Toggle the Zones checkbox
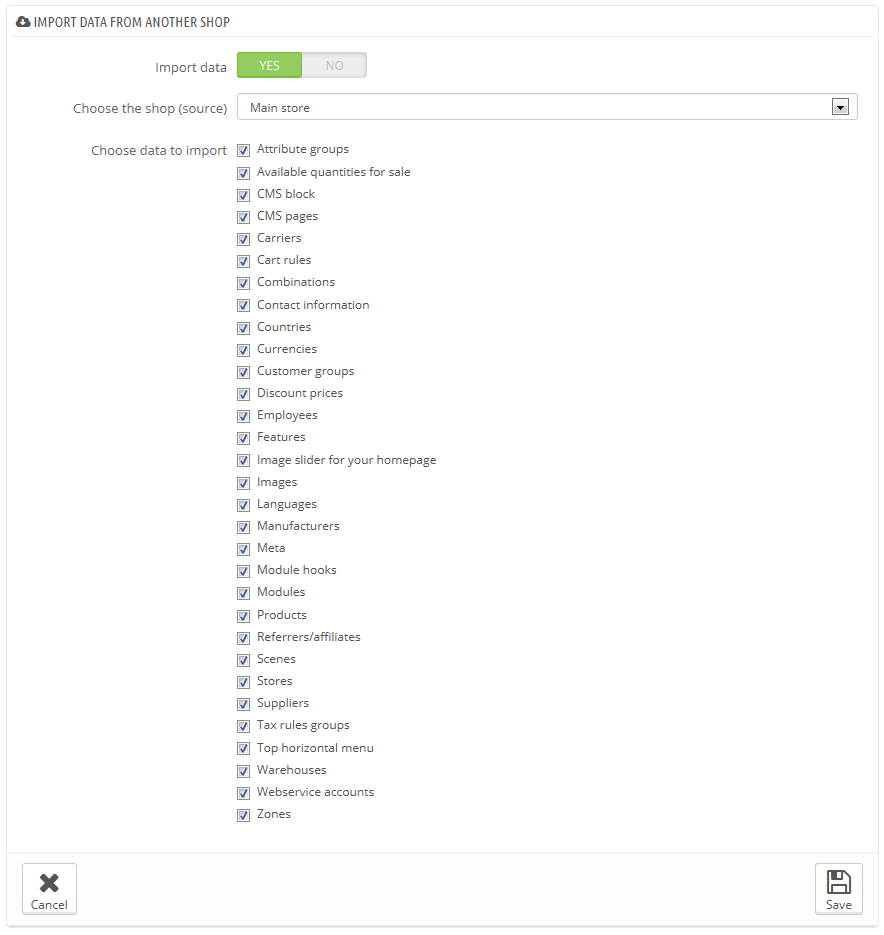 pyautogui.click(x=243, y=815)
